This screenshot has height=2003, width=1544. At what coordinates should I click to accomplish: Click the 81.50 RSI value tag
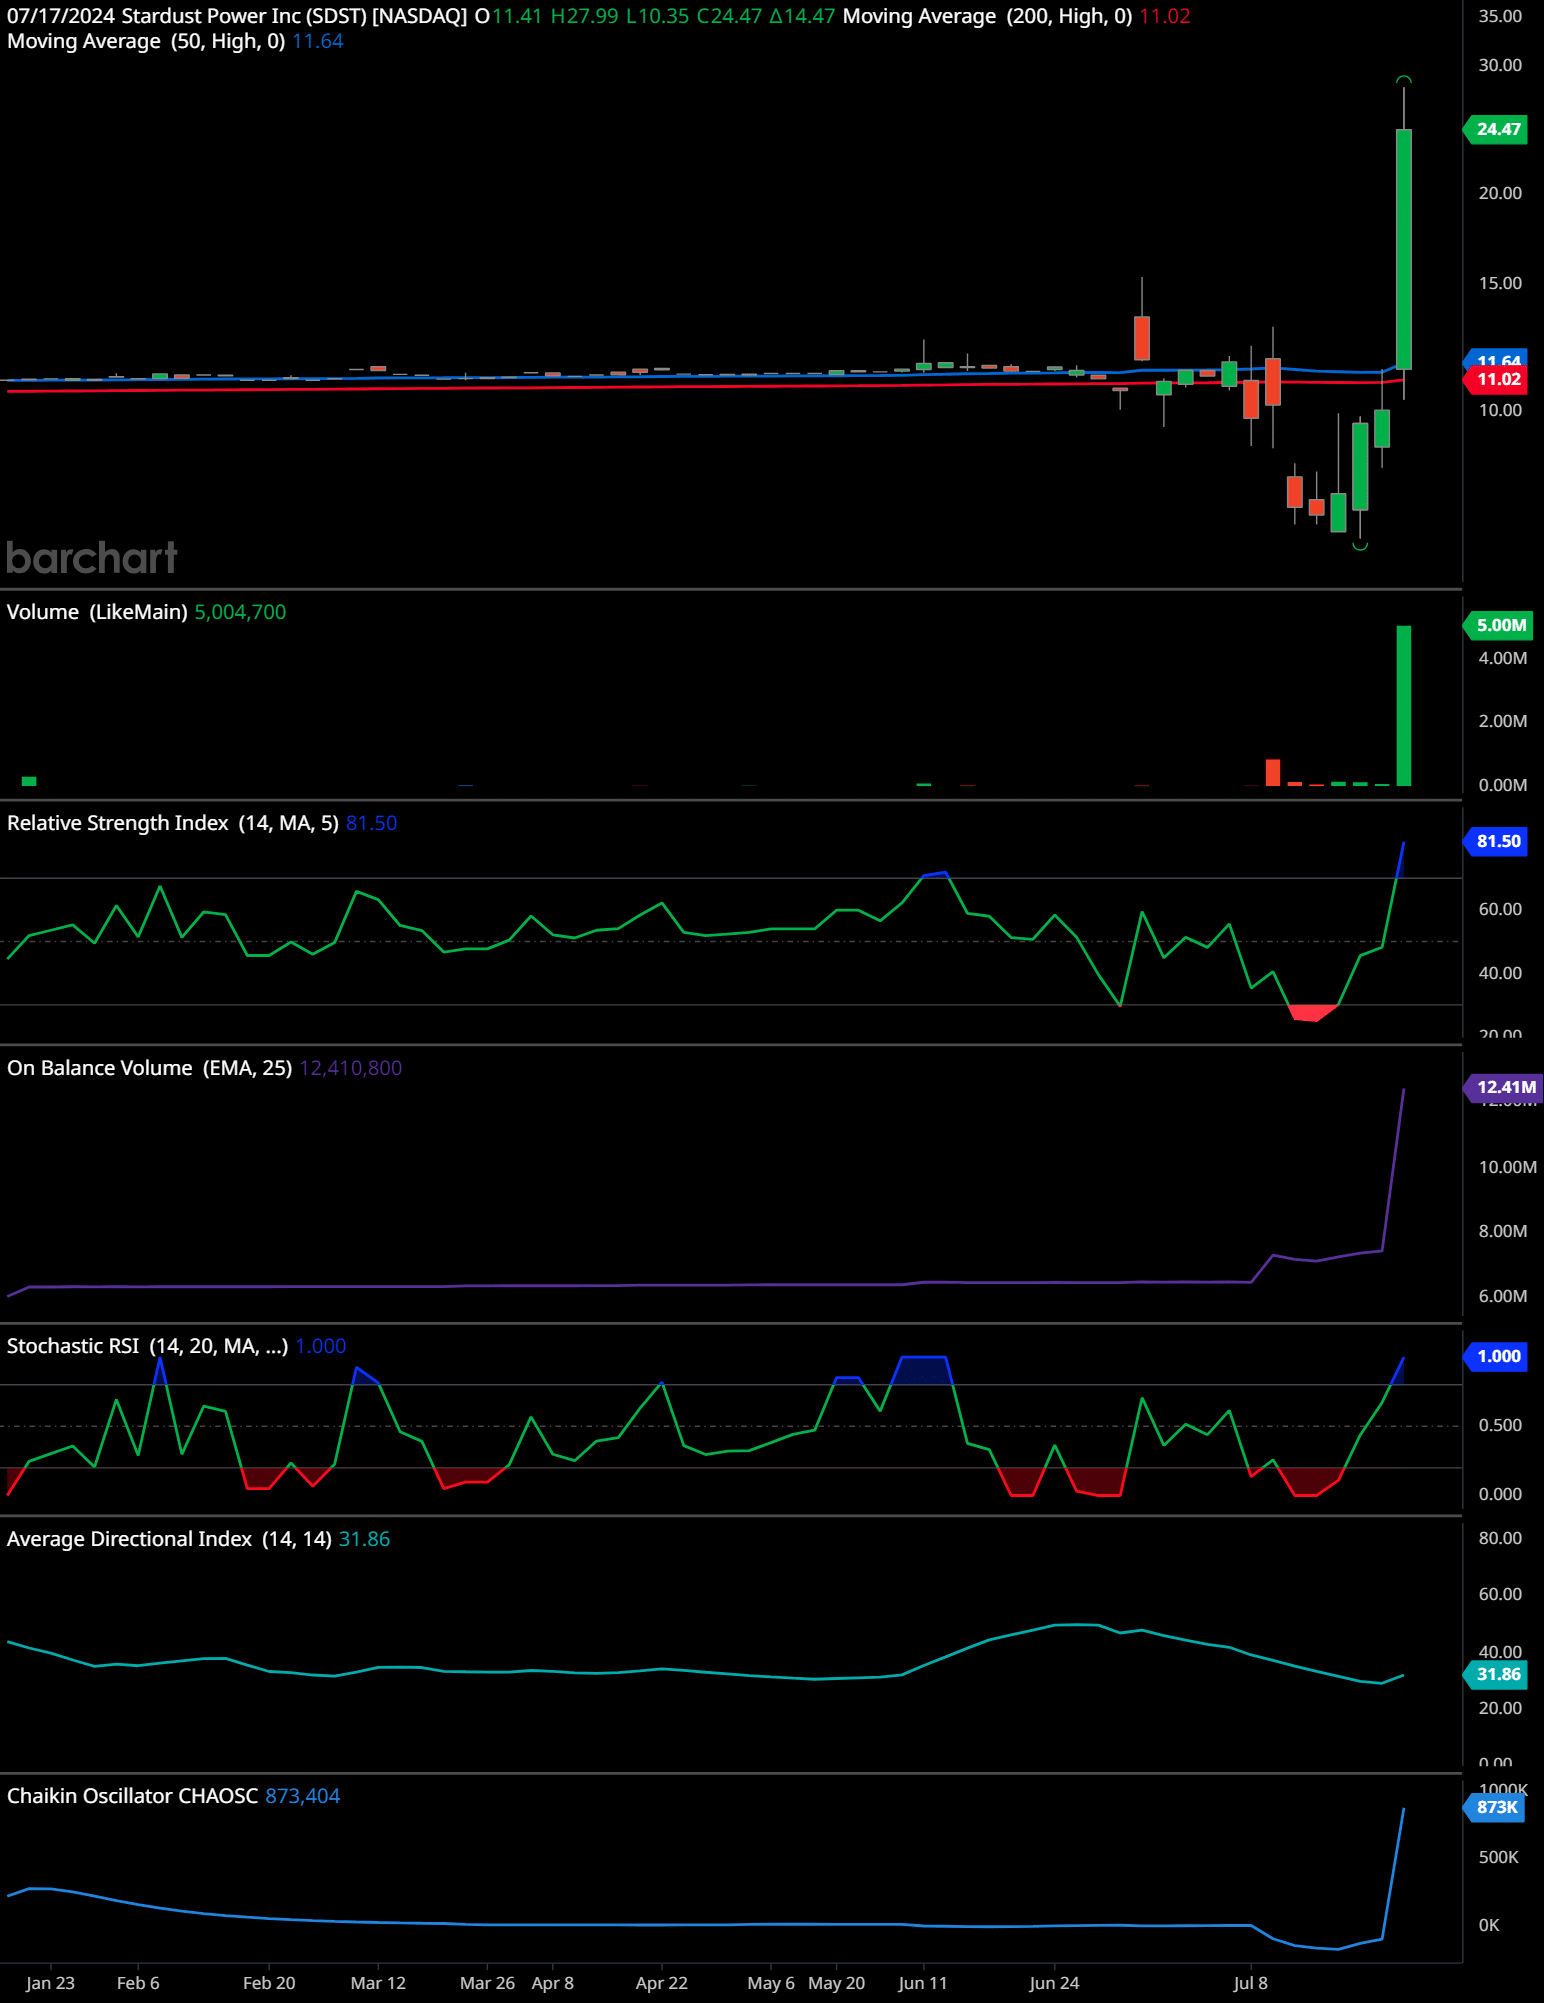click(1496, 841)
